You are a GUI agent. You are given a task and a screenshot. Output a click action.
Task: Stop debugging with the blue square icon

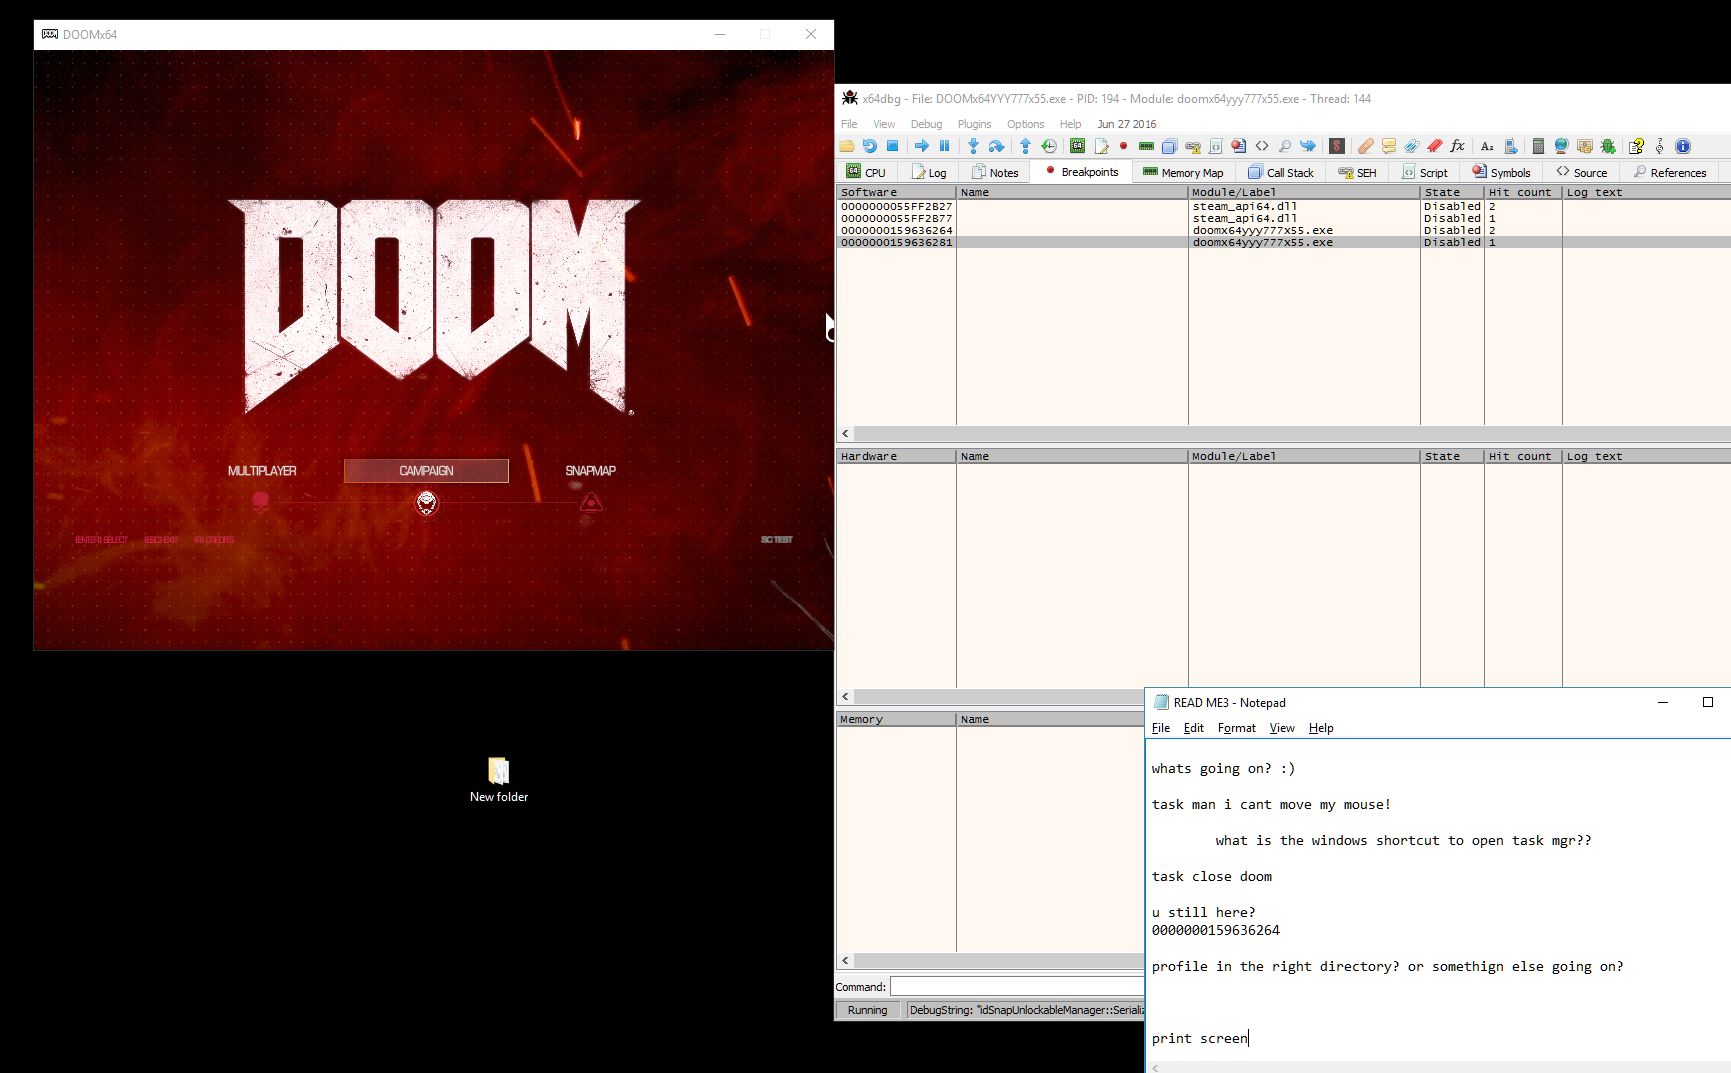point(893,146)
